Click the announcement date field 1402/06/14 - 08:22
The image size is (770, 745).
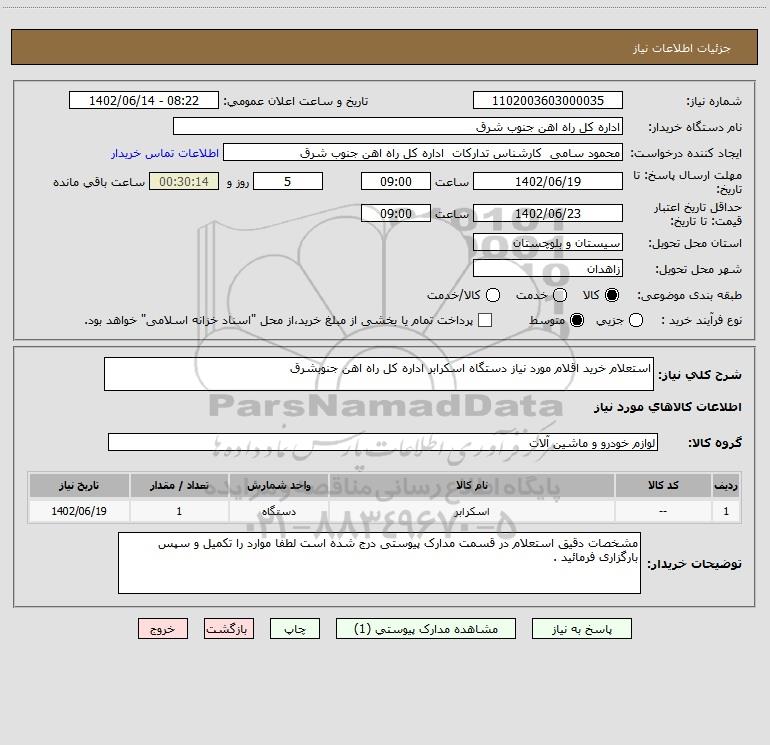click(144, 101)
